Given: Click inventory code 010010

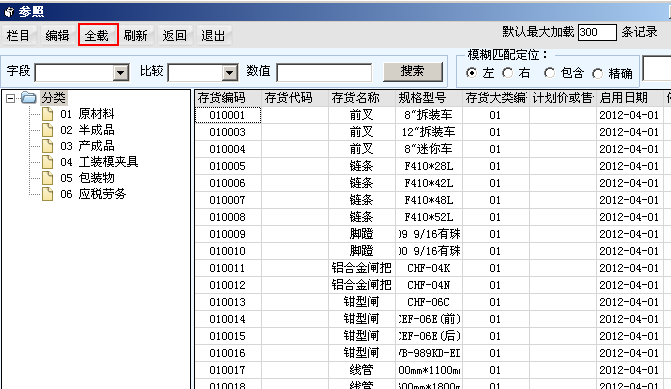Looking at the screenshot, I should (x=228, y=251).
